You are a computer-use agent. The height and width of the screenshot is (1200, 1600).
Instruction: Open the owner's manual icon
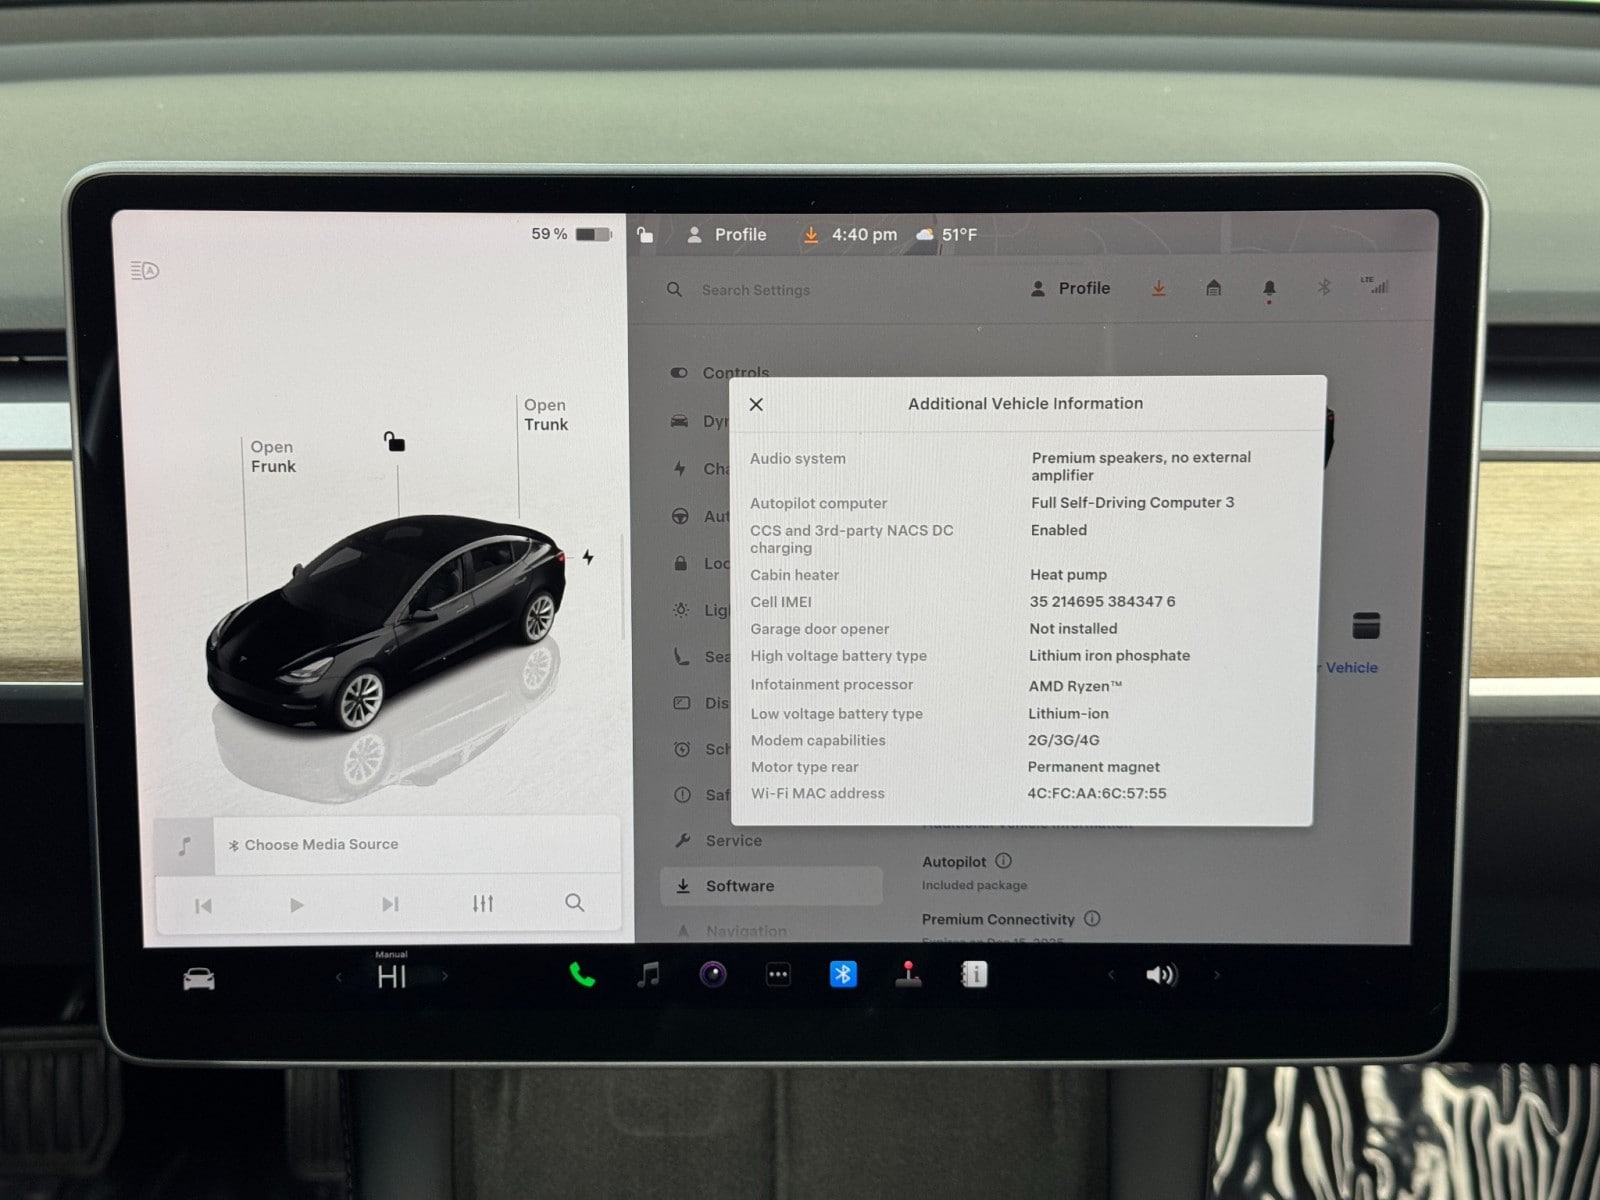coord(974,974)
